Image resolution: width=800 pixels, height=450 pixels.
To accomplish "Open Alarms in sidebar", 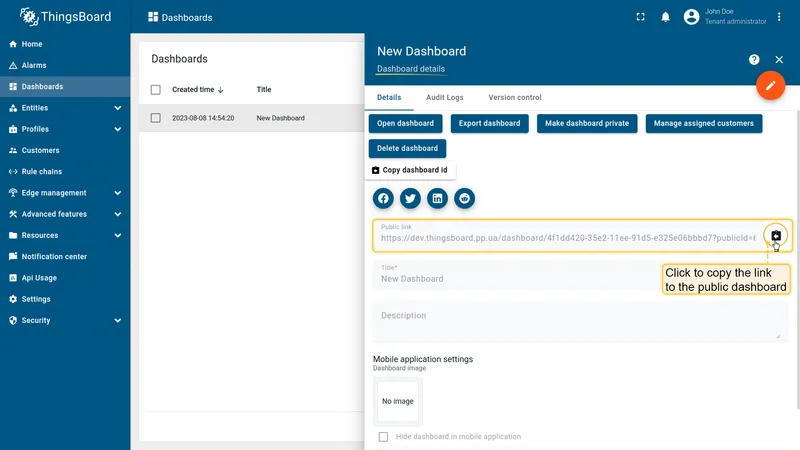I will (x=65, y=65).
